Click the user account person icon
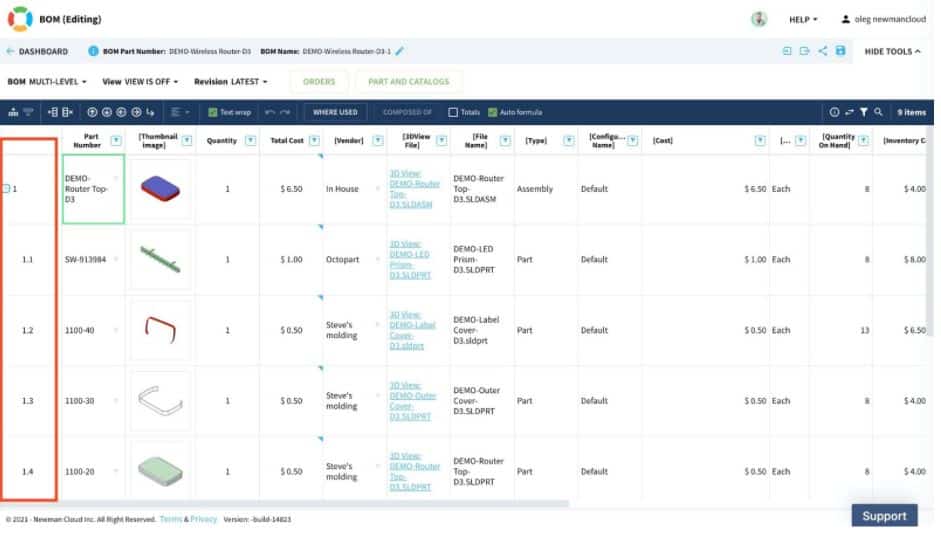This screenshot has height=535, width=941. point(846,19)
